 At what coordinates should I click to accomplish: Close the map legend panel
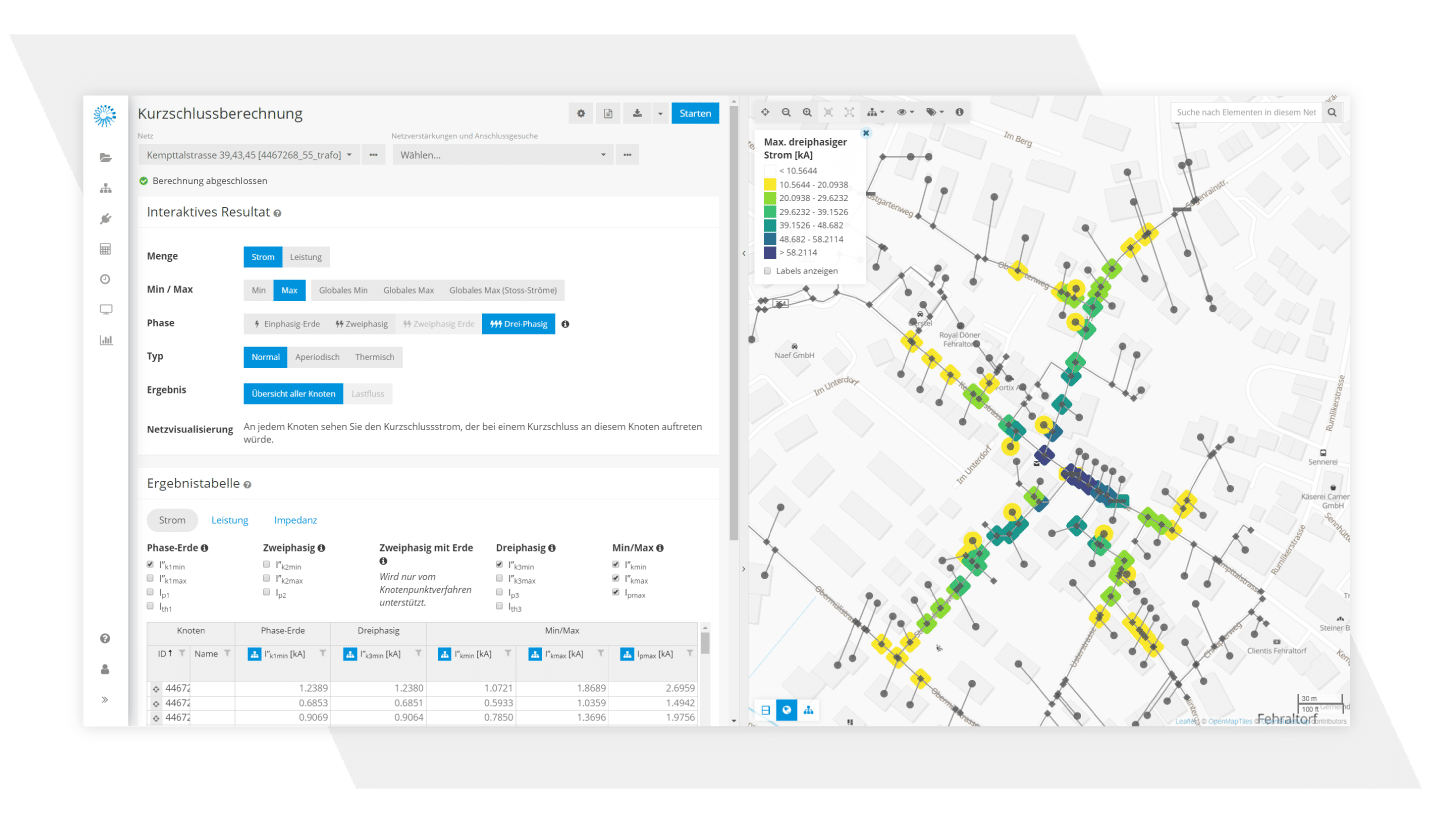point(866,133)
